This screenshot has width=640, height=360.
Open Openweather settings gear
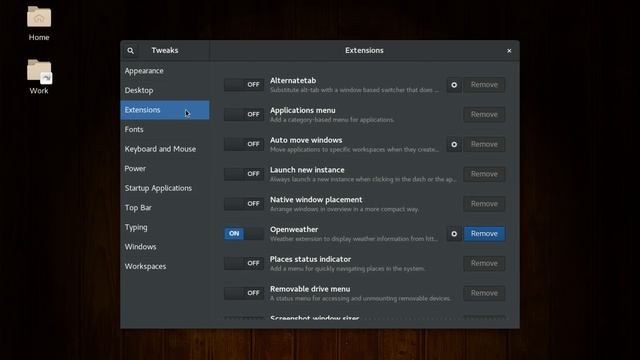pos(454,234)
